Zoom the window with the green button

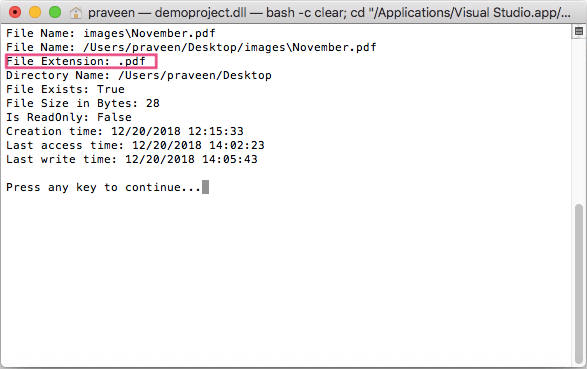pyautogui.click(x=55, y=12)
